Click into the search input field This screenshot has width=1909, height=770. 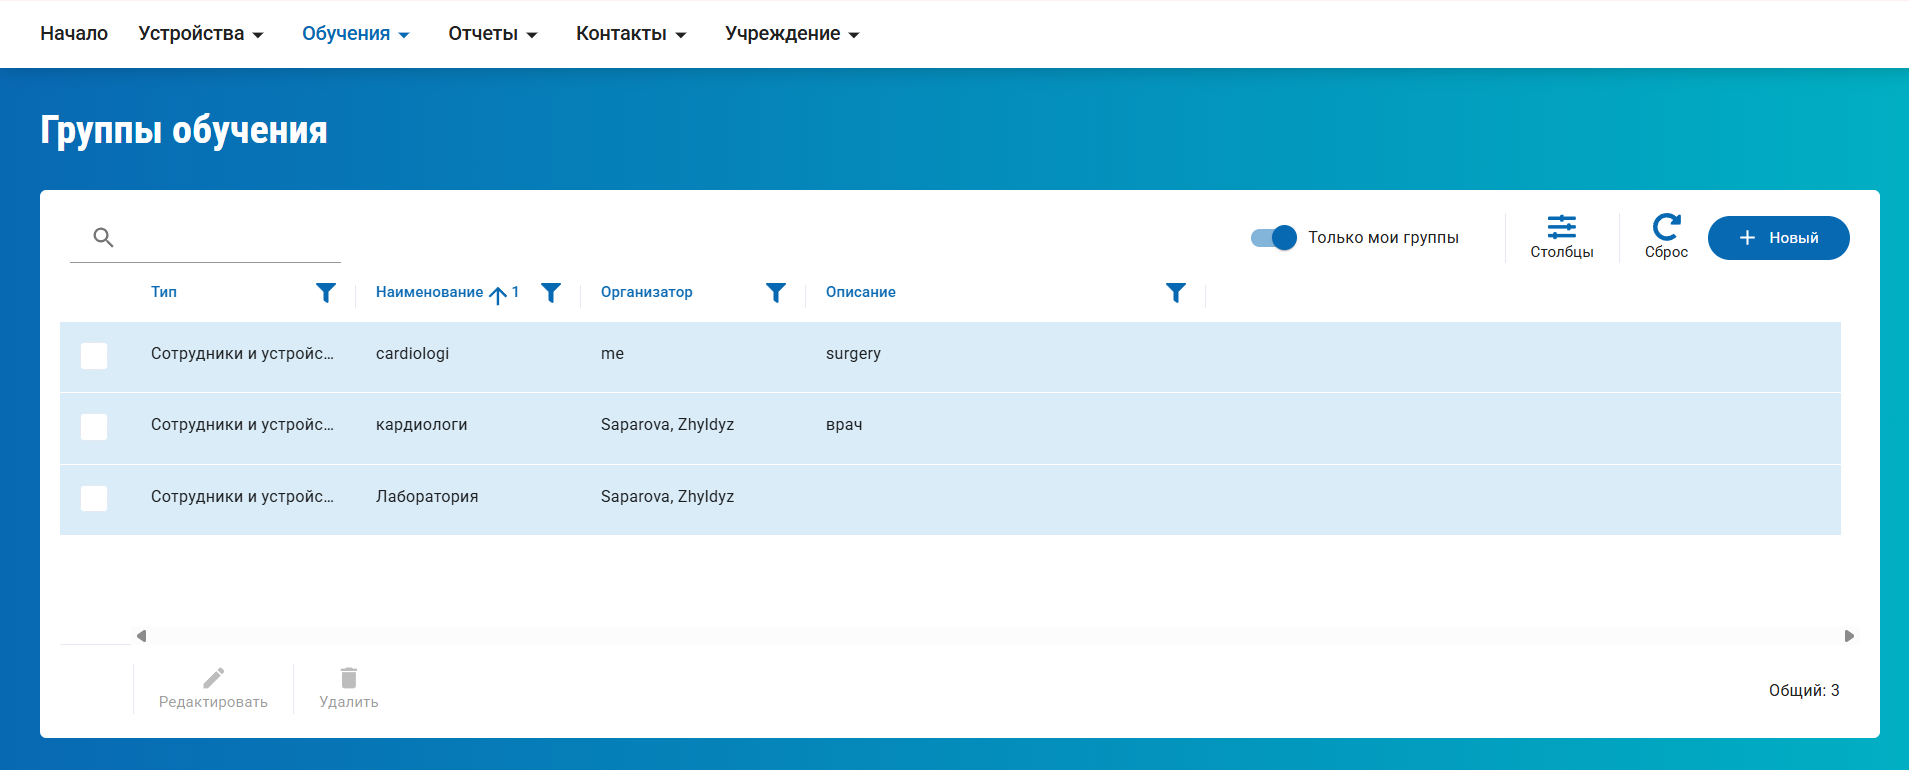[x=228, y=238]
